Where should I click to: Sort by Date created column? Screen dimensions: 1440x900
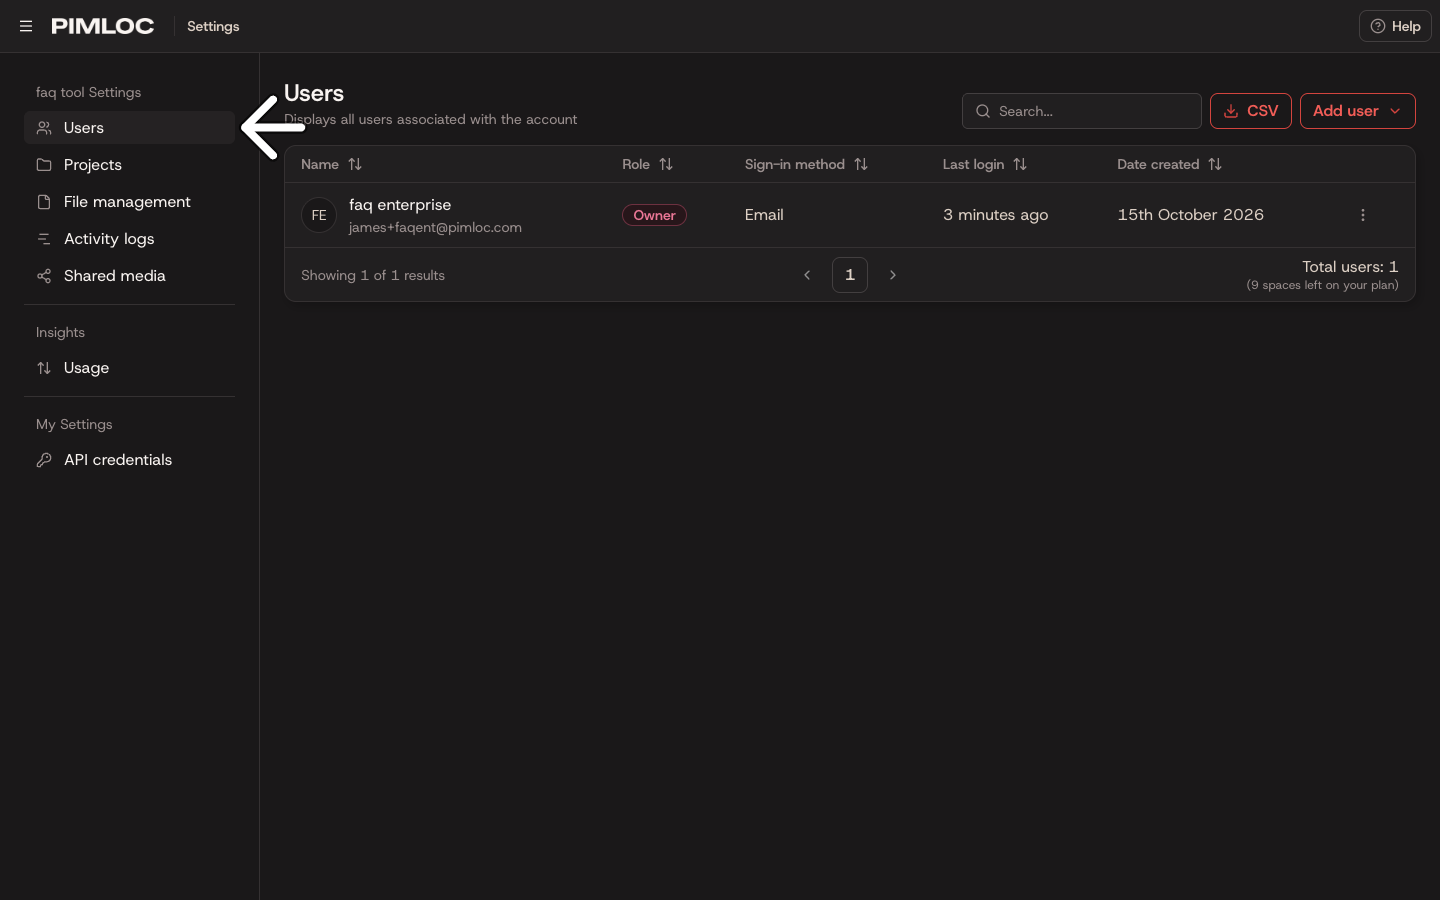[x=1170, y=164]
